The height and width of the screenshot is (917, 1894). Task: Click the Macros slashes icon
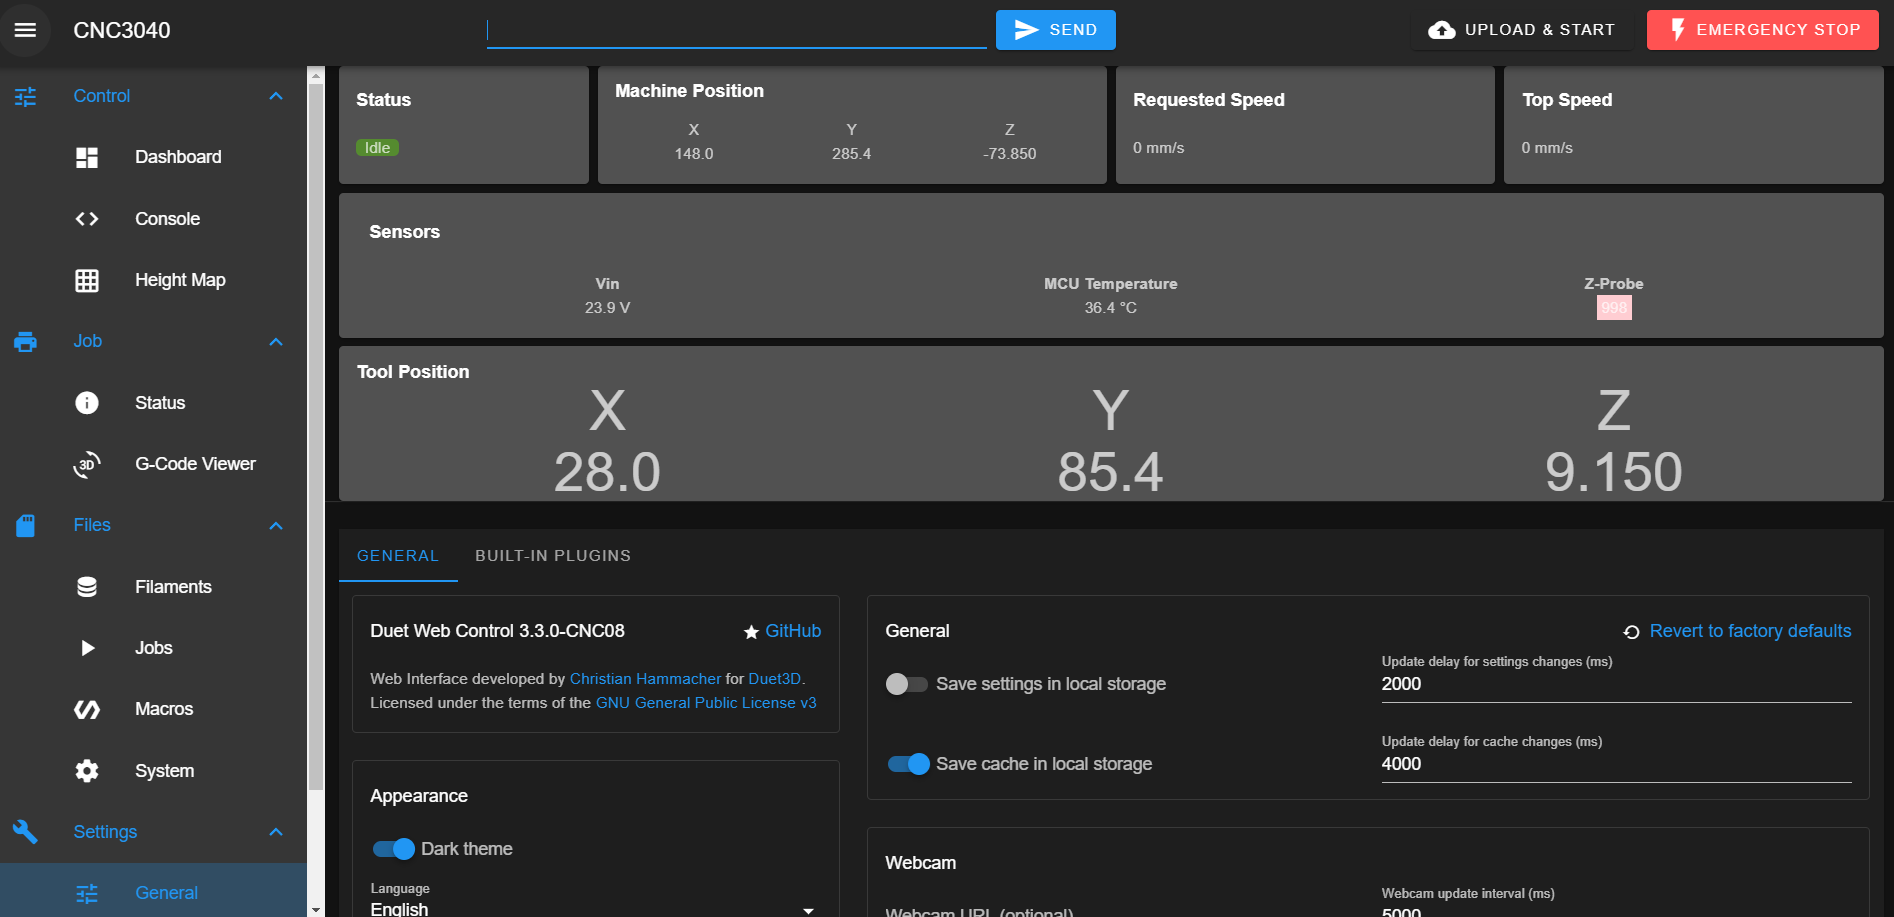87,710
